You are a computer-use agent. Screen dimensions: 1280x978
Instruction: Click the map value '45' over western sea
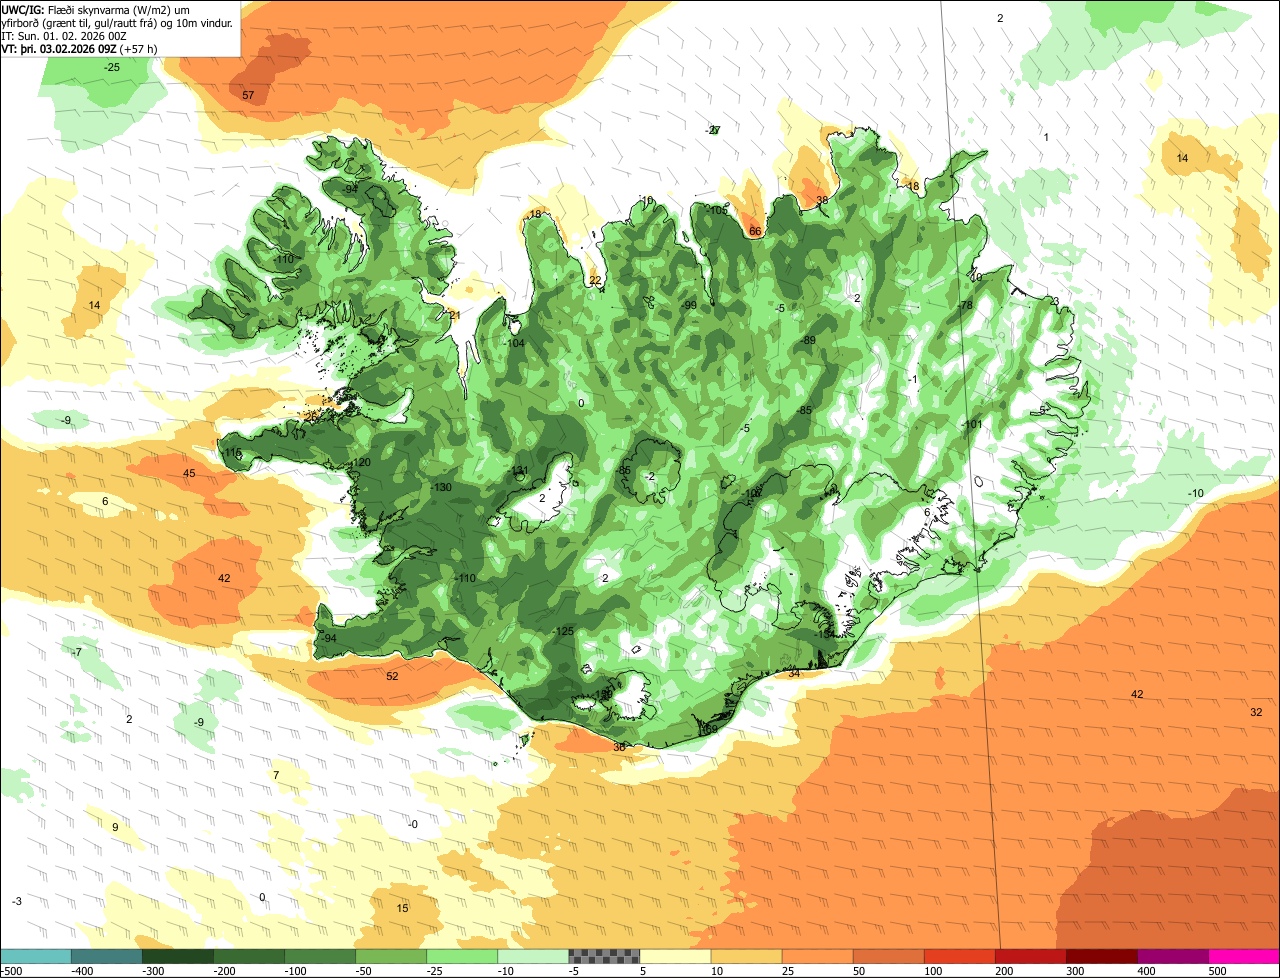(x=189, y=473)
